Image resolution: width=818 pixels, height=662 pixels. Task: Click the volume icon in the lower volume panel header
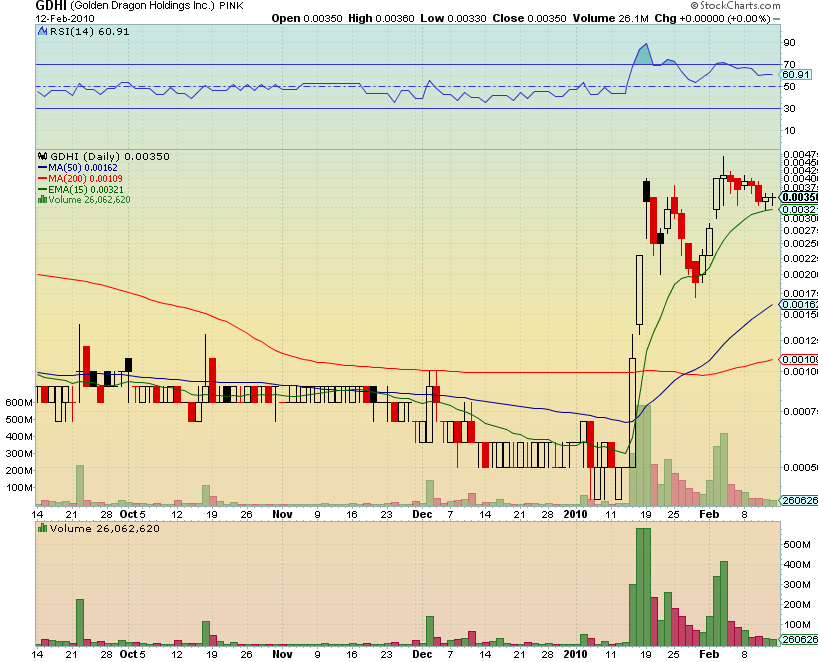pyautogui.click(x=43, y=528)
